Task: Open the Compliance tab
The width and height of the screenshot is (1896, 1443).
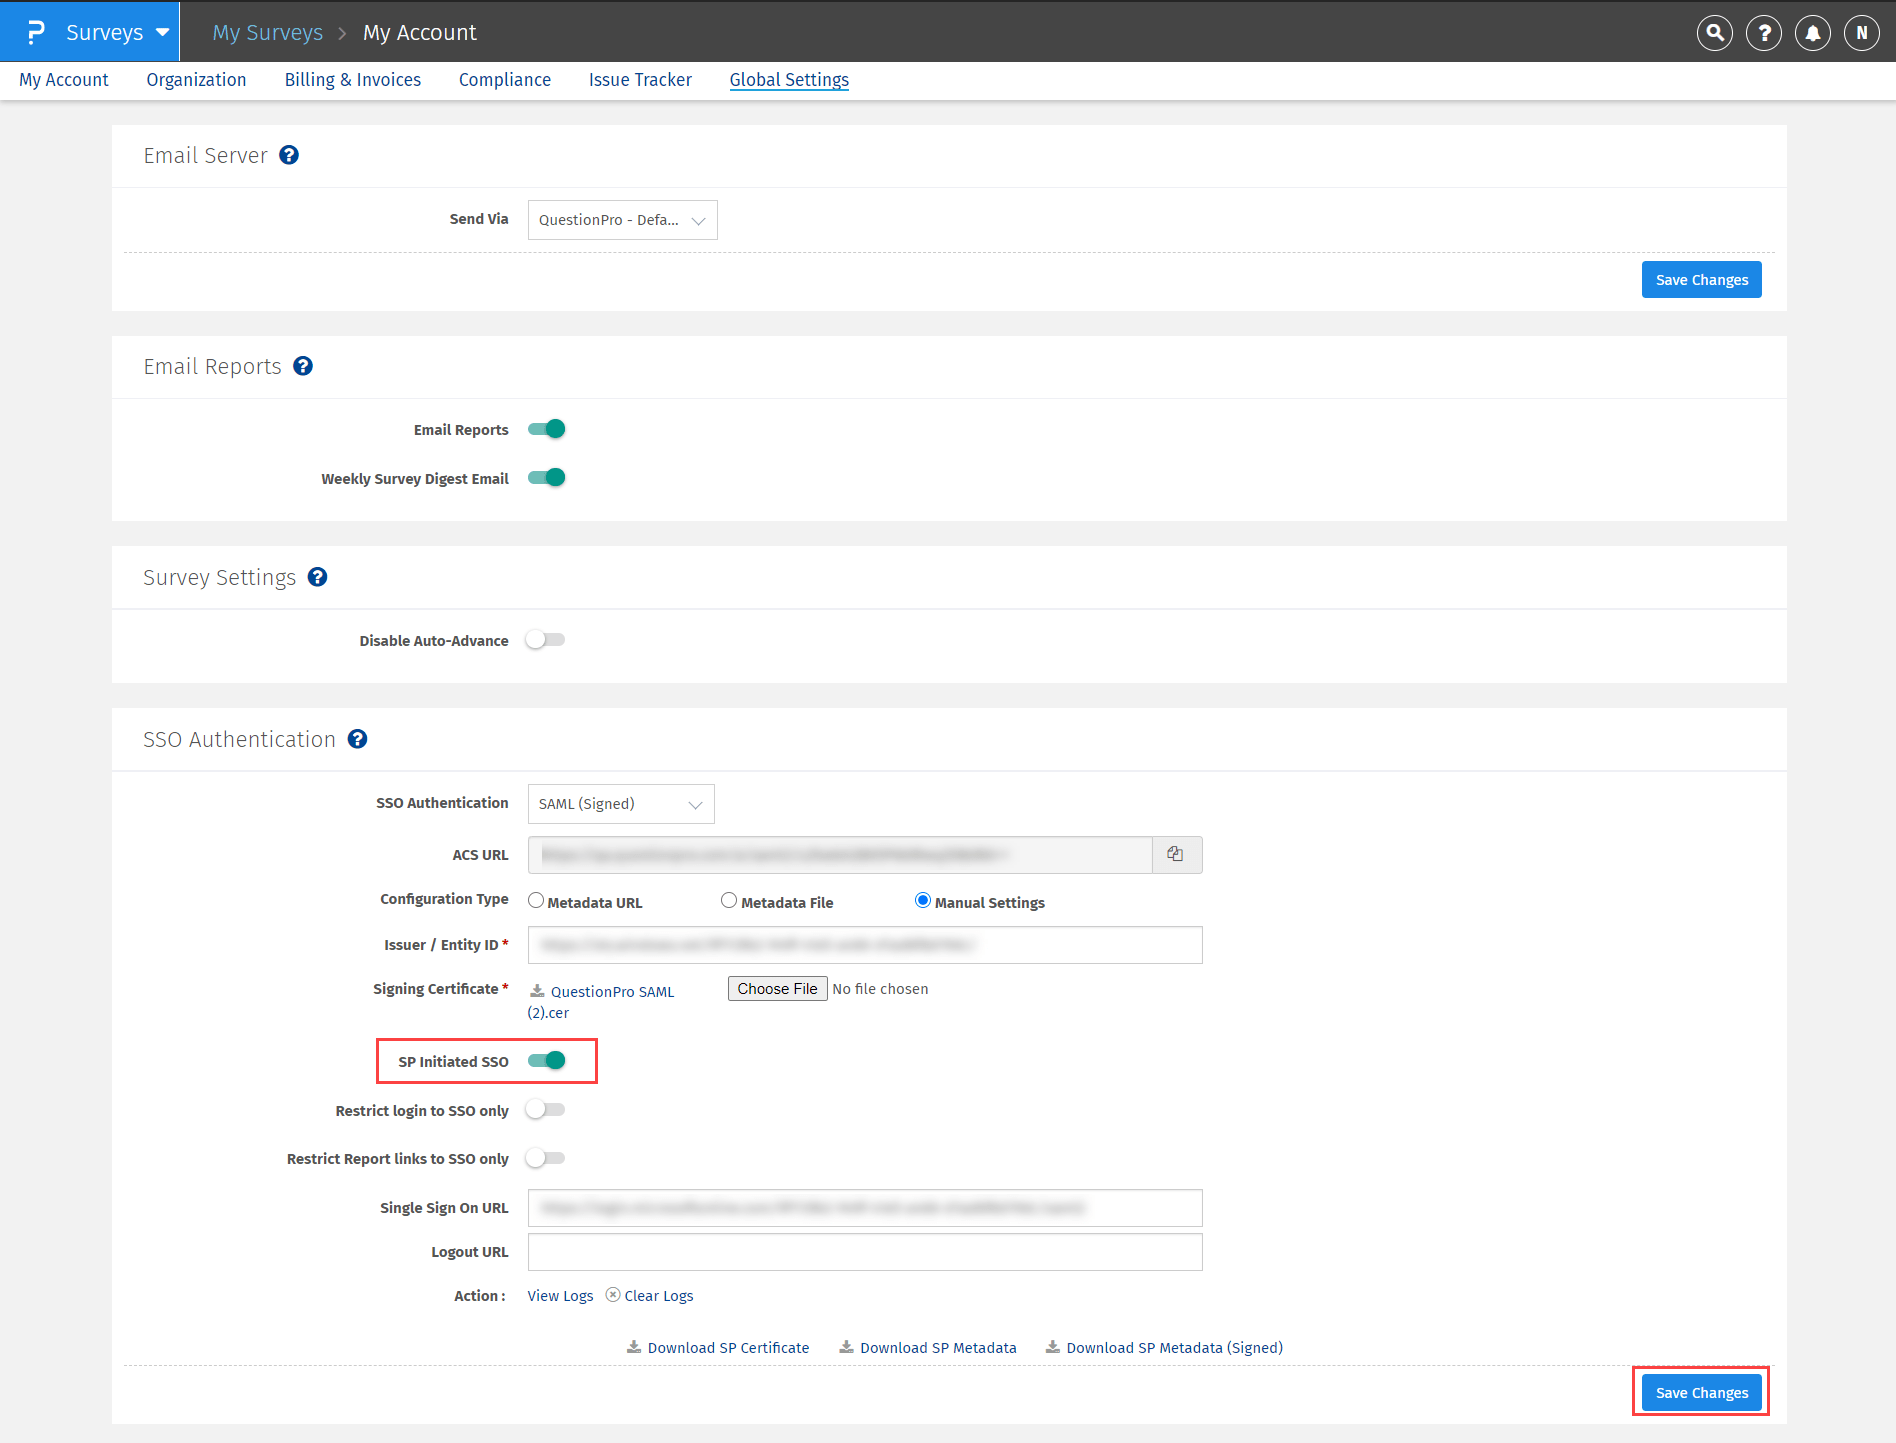Action: tap(505, 80)
